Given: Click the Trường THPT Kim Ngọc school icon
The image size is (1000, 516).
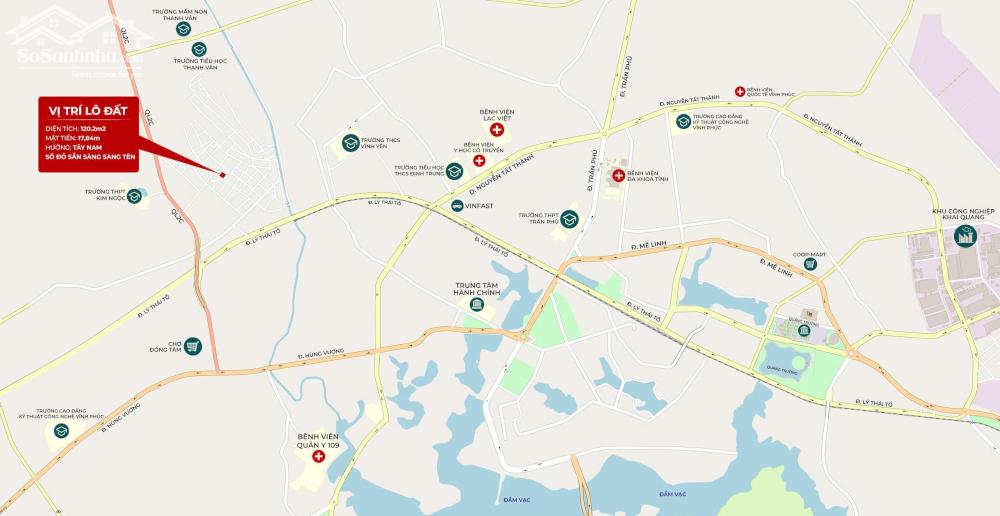Looking at the screenshot, I should (134, 196).
